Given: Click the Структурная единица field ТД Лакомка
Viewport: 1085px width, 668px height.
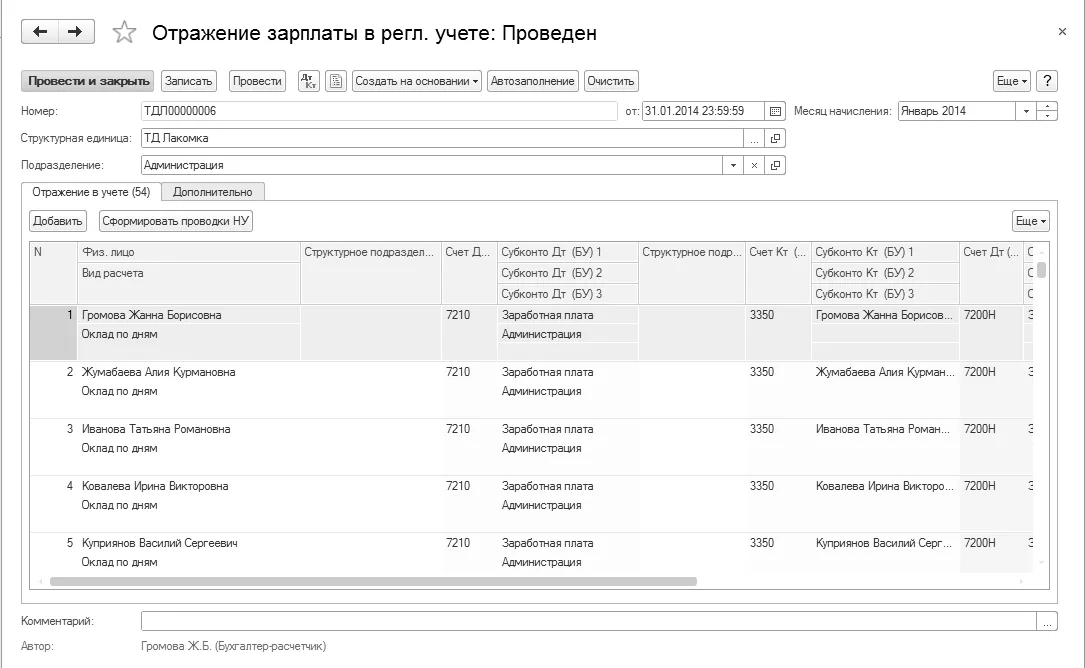Looking at the screenshot, I should 442,138.
